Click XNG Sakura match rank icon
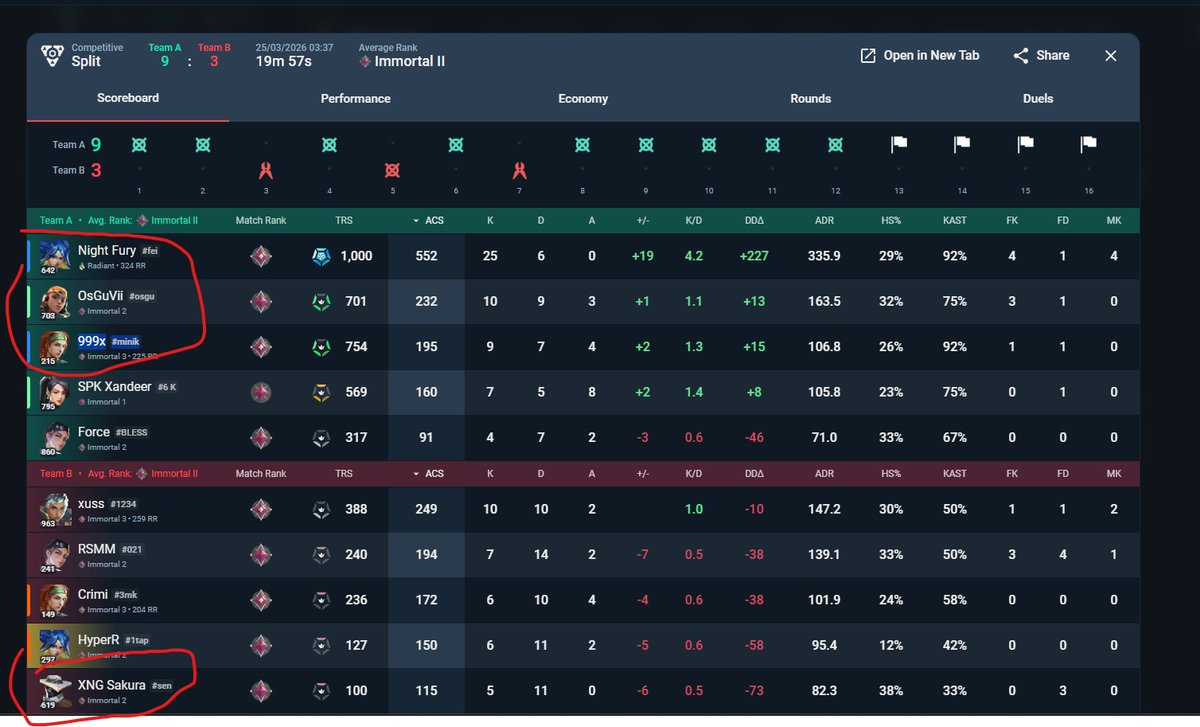Screen dimensions: 1200x727 261,690
